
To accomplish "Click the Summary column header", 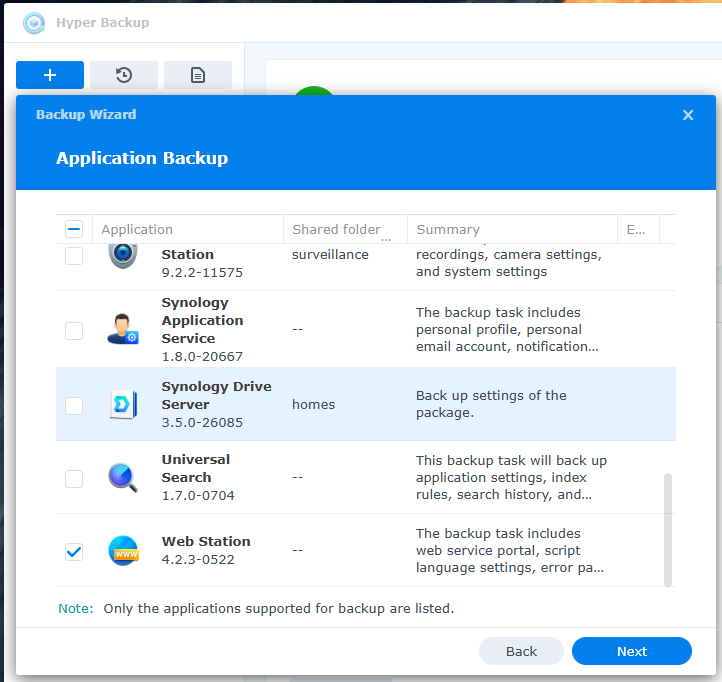I will [512, 229].
